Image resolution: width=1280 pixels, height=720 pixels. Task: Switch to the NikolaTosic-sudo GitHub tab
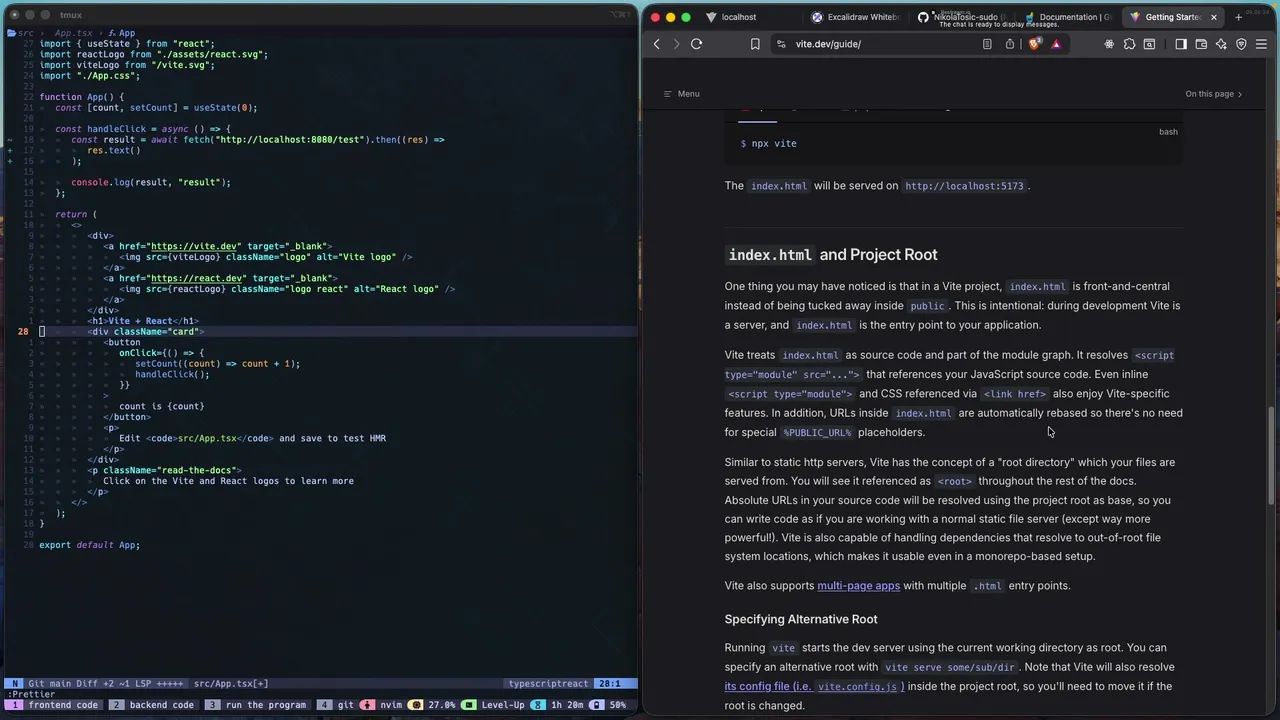[x=960, y=17]
